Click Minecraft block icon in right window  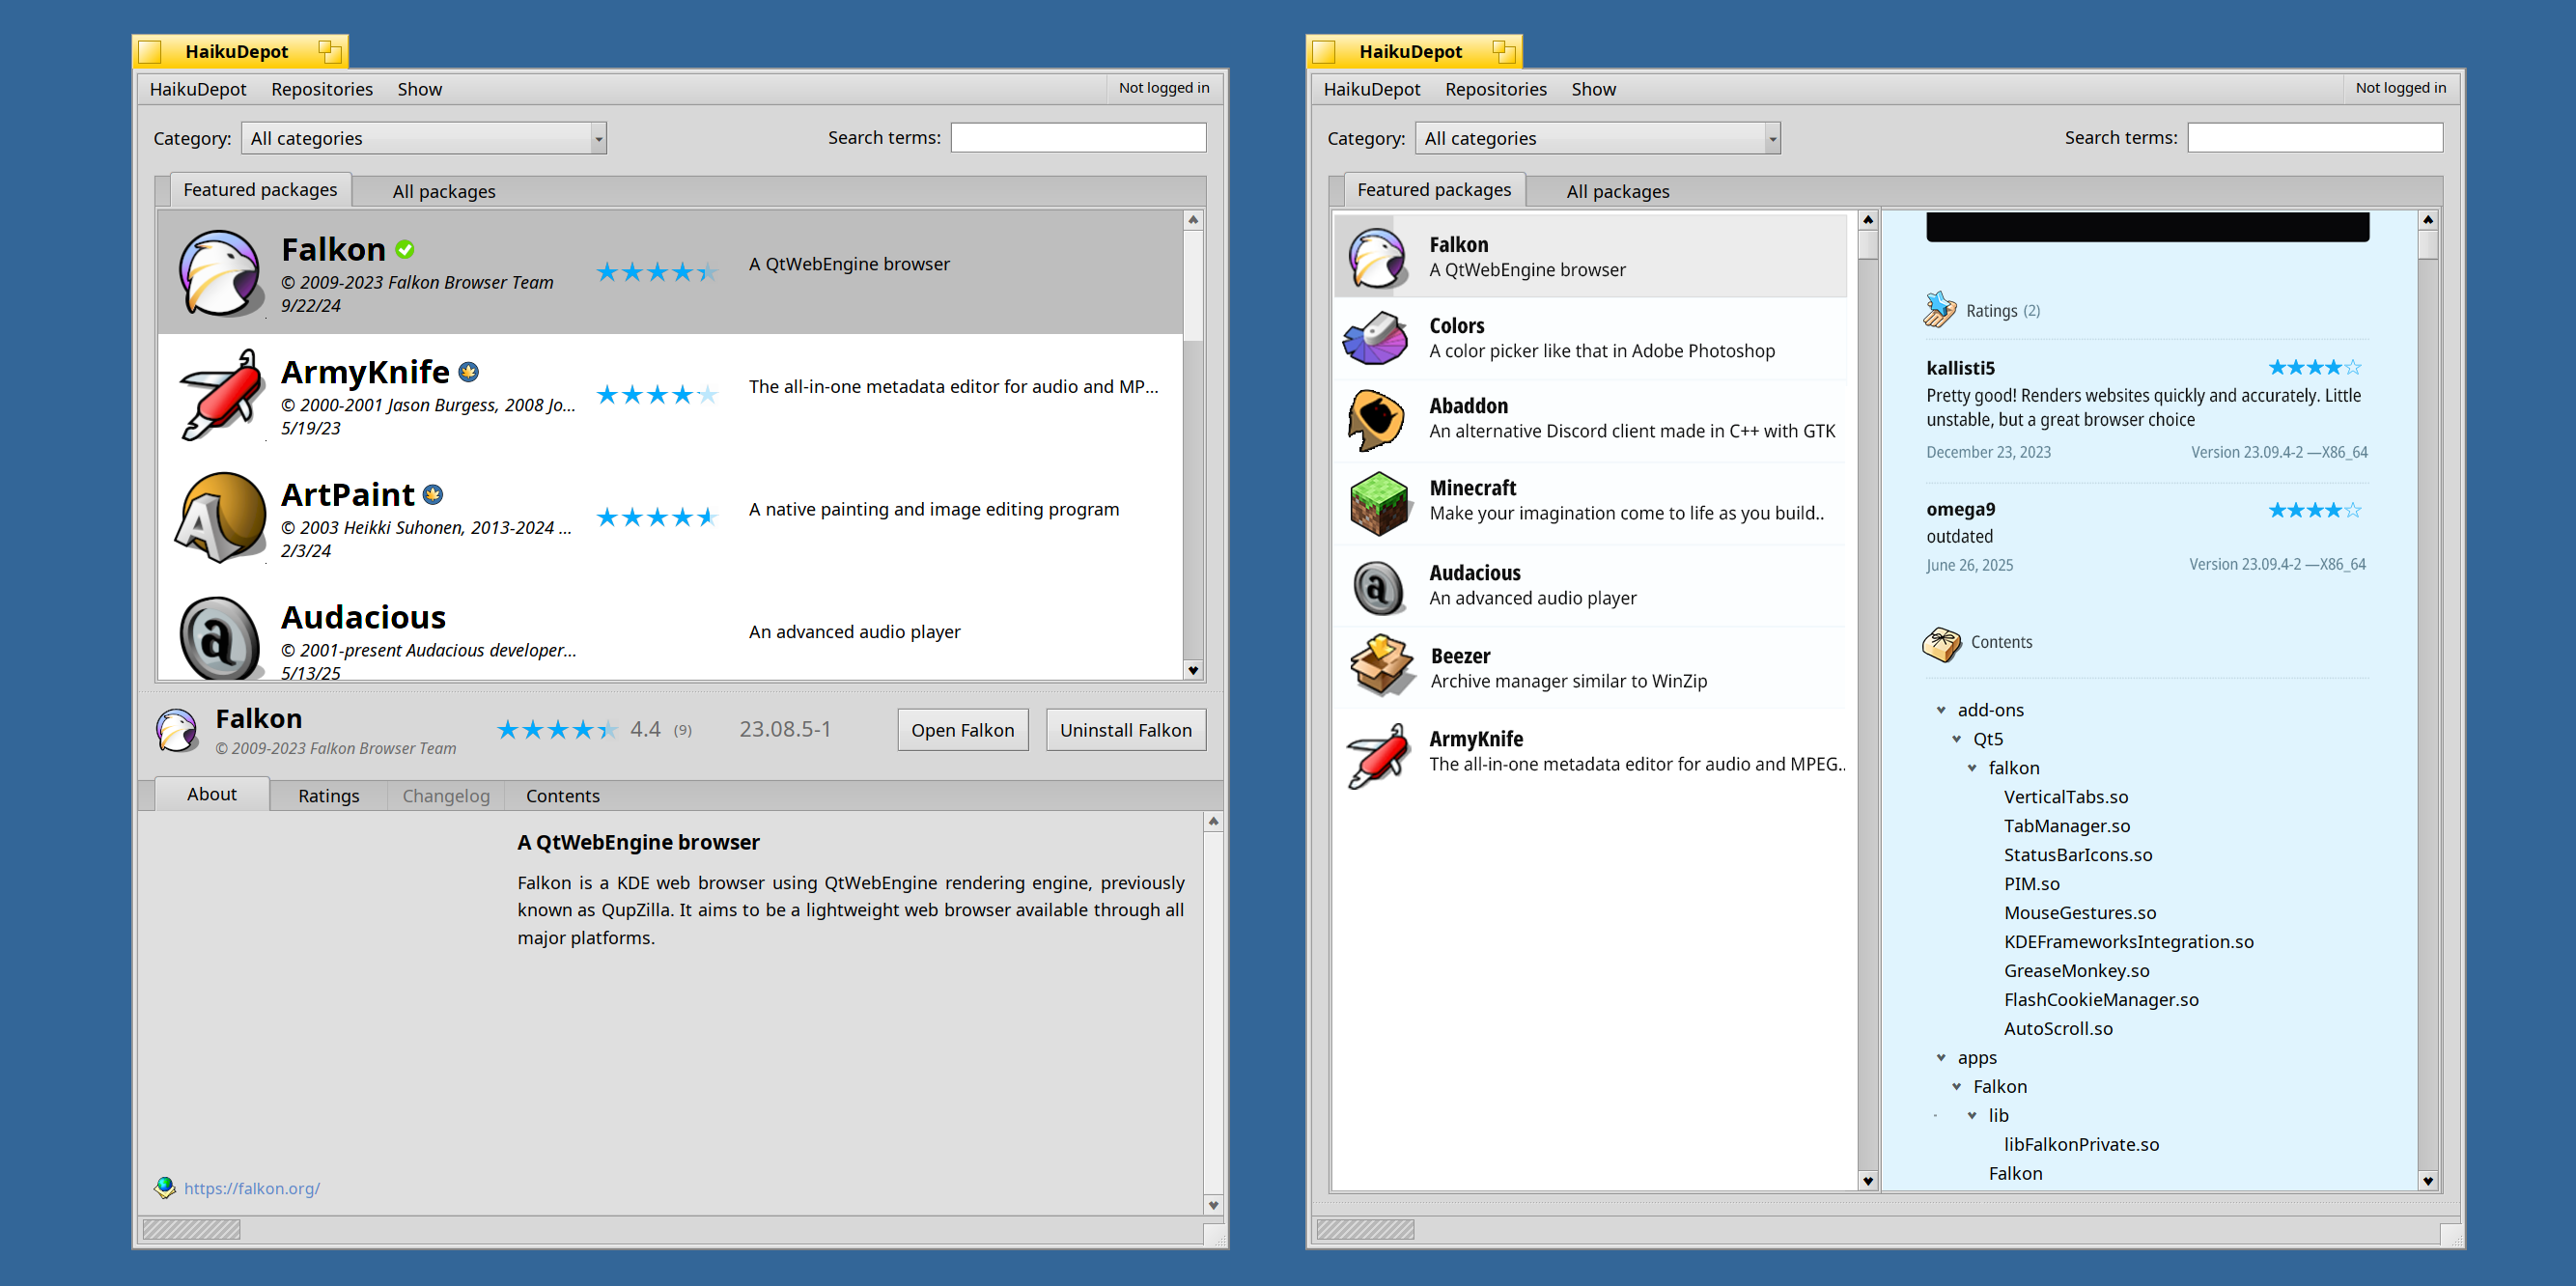coord(1379,502)
